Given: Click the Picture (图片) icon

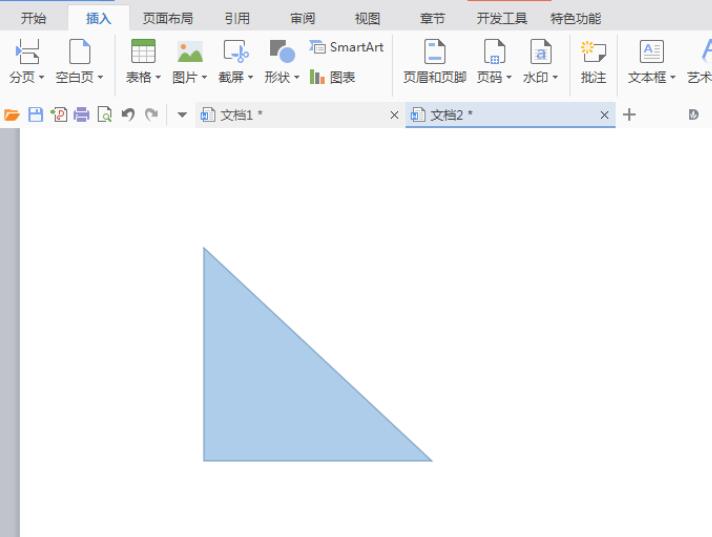Looking at the screenshot, I should tap(190, 51).
